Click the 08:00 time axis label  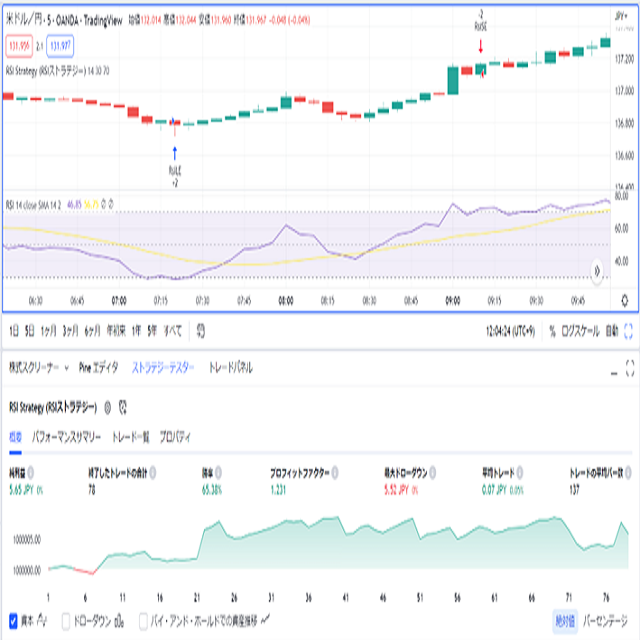point(286,301)
